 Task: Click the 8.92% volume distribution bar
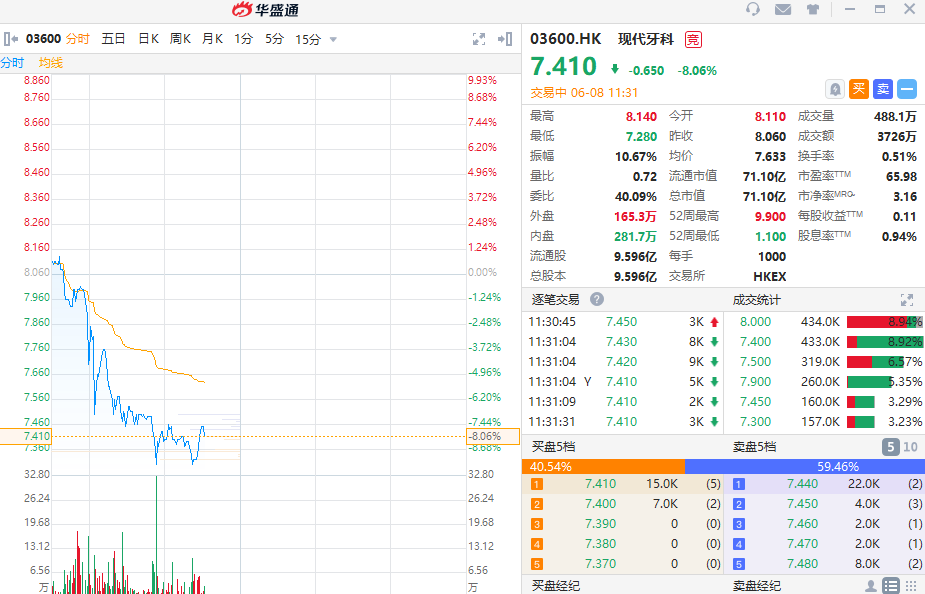click(884, 342)
